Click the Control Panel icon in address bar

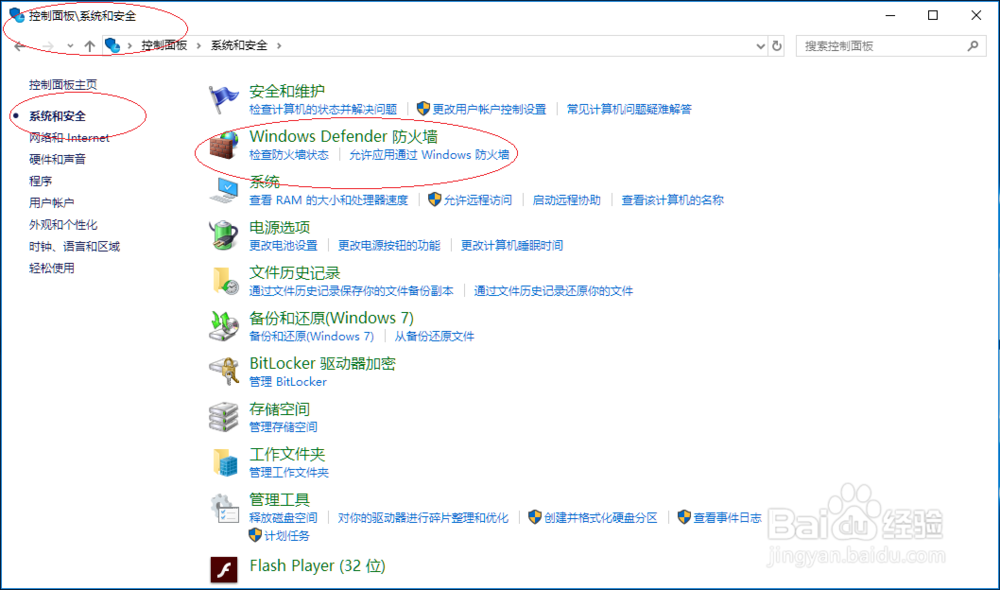tap(112, 45)
